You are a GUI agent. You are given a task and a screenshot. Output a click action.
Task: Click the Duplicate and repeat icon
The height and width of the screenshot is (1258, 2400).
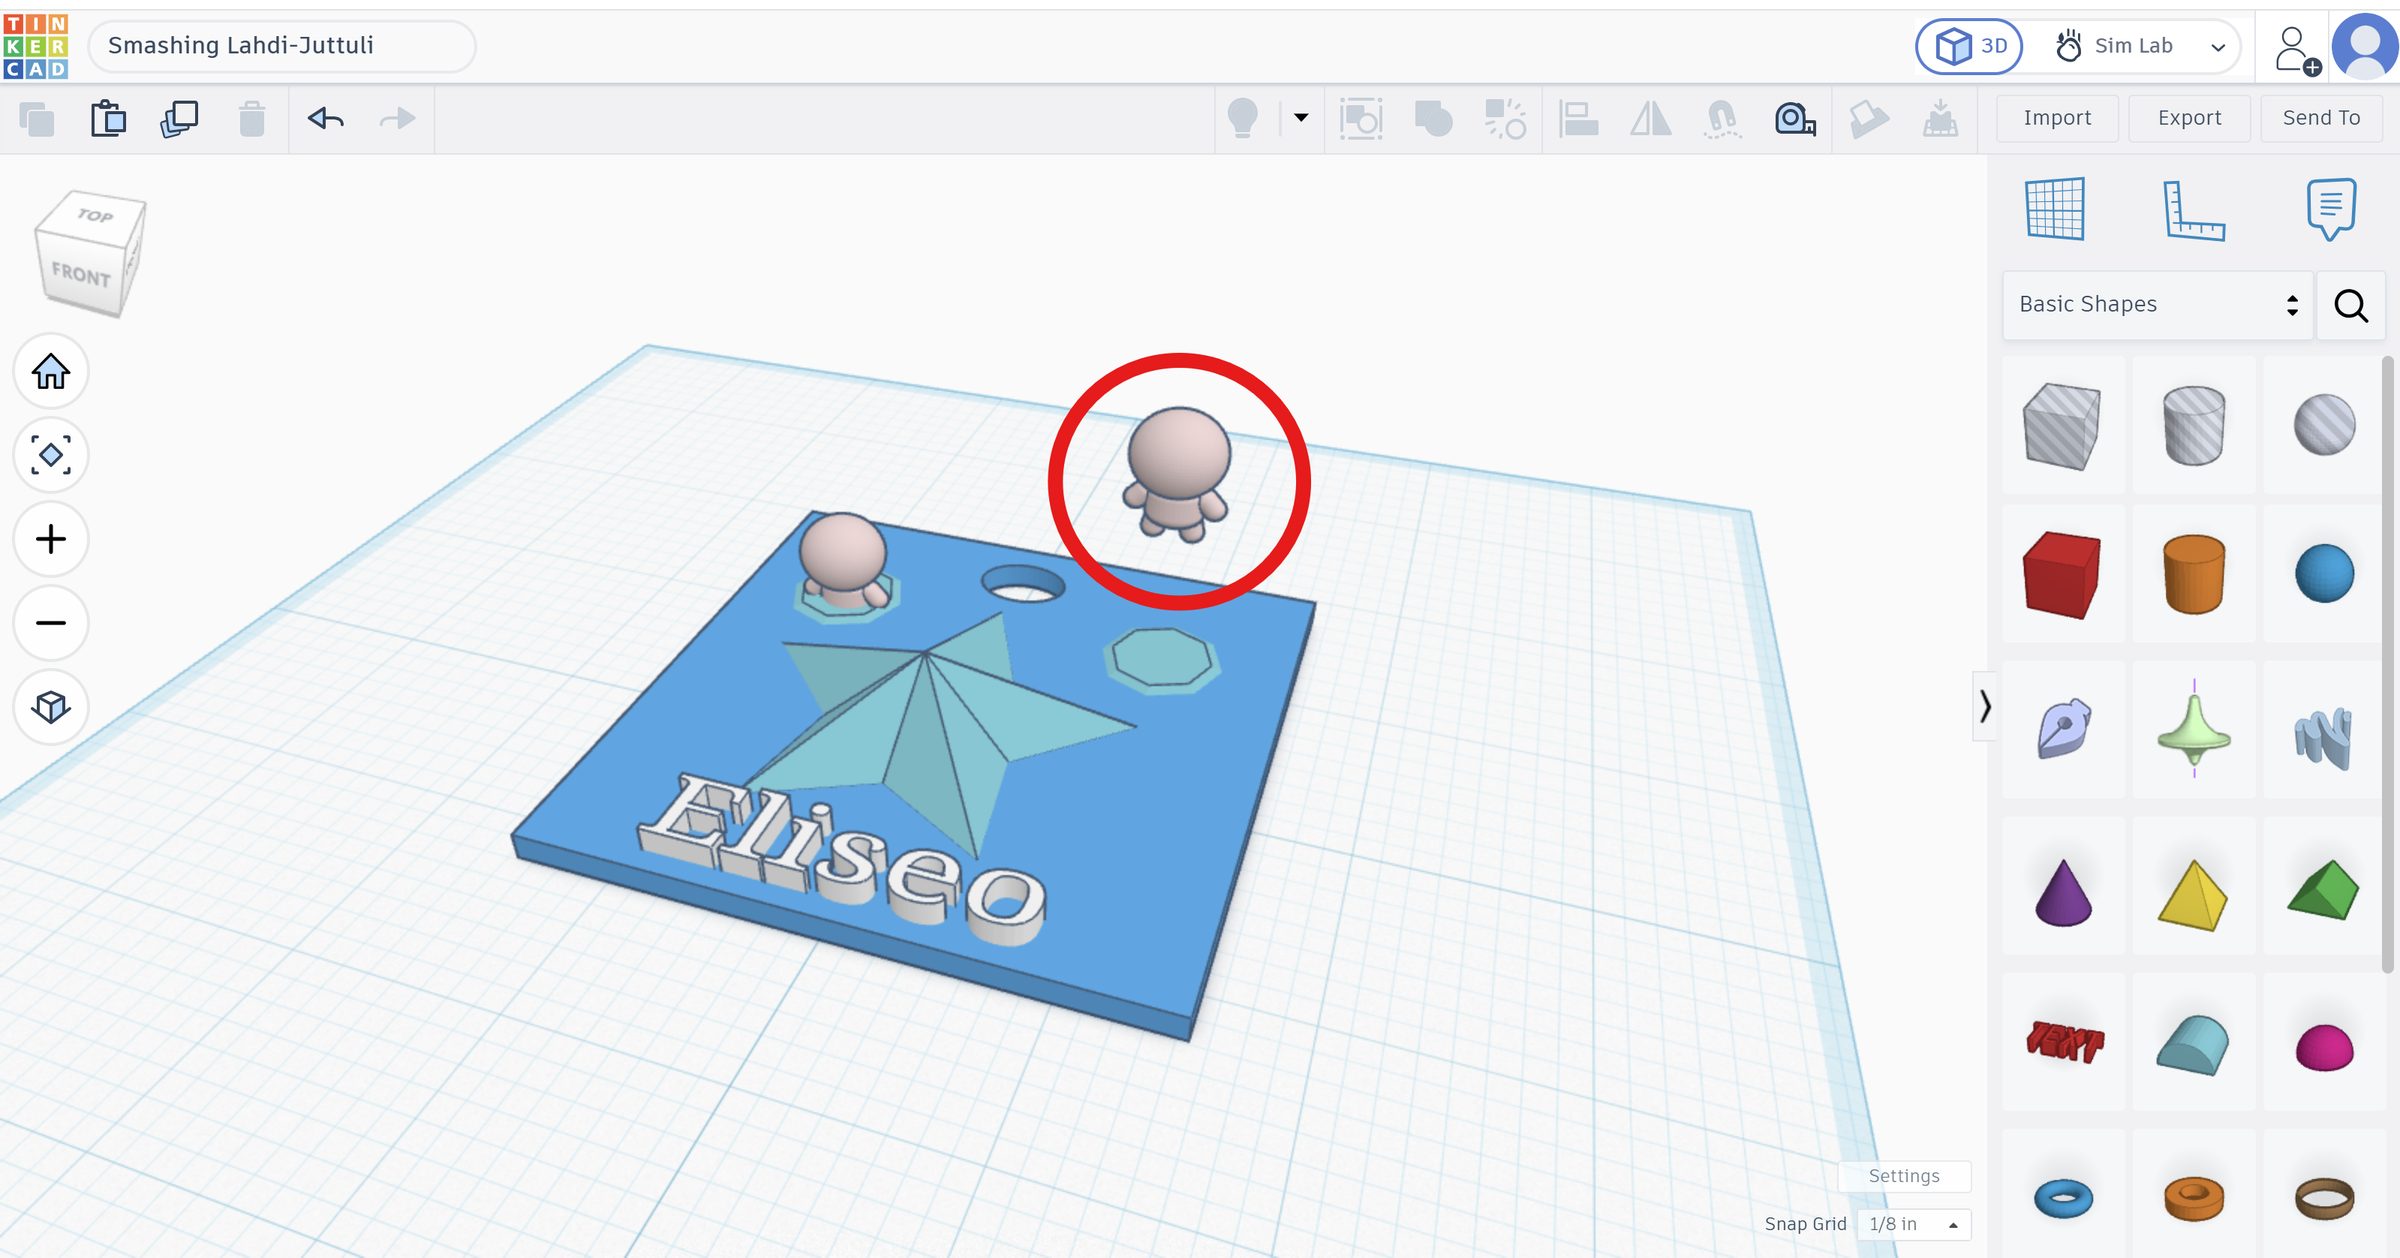click(x=179, y=119)
